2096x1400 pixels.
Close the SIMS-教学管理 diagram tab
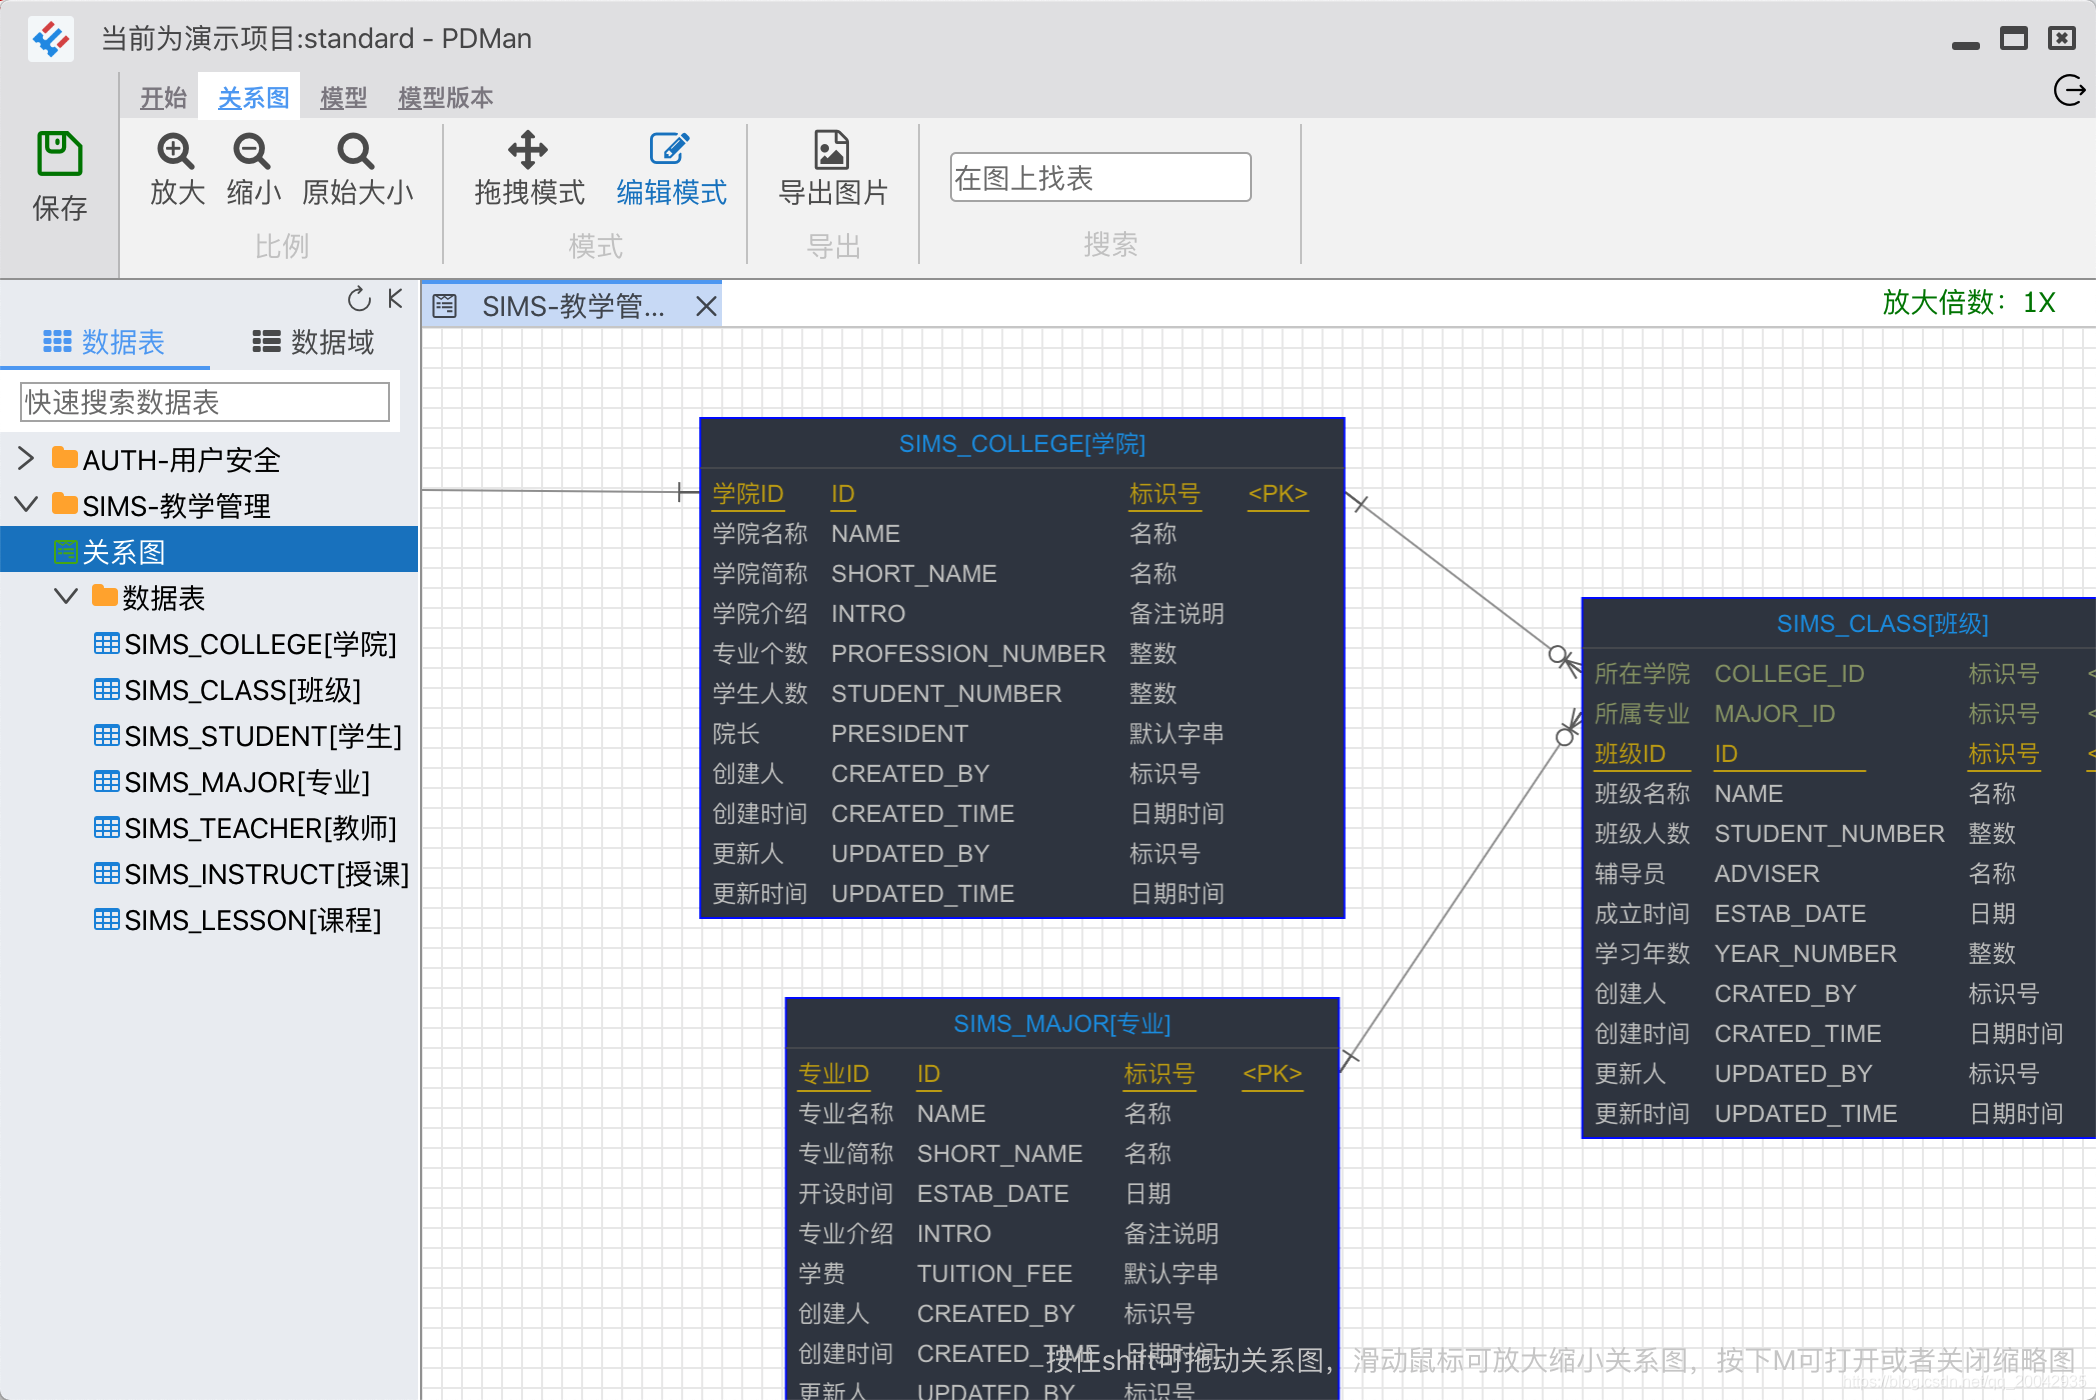click(706, 306)
